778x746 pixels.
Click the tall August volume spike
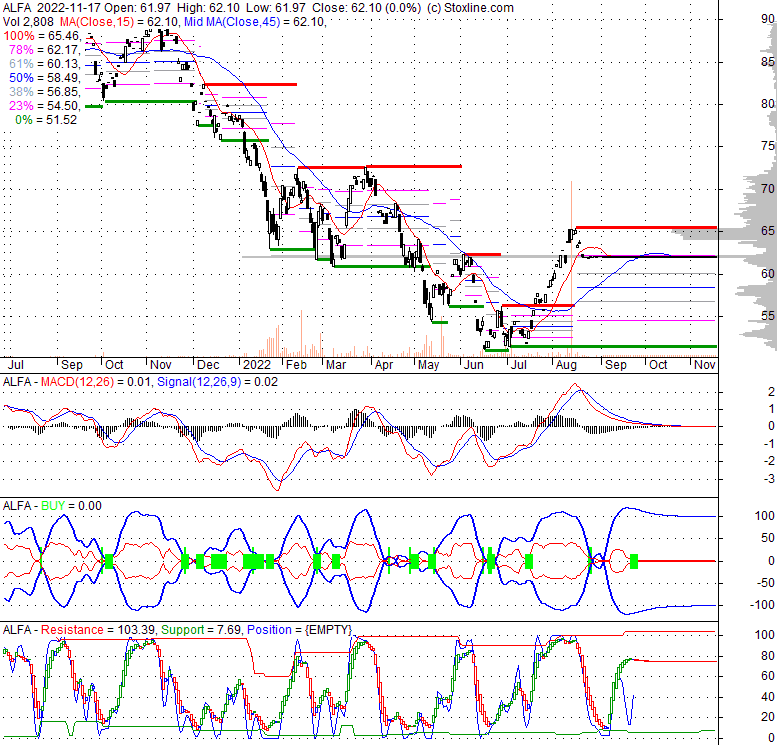(572, 269)
